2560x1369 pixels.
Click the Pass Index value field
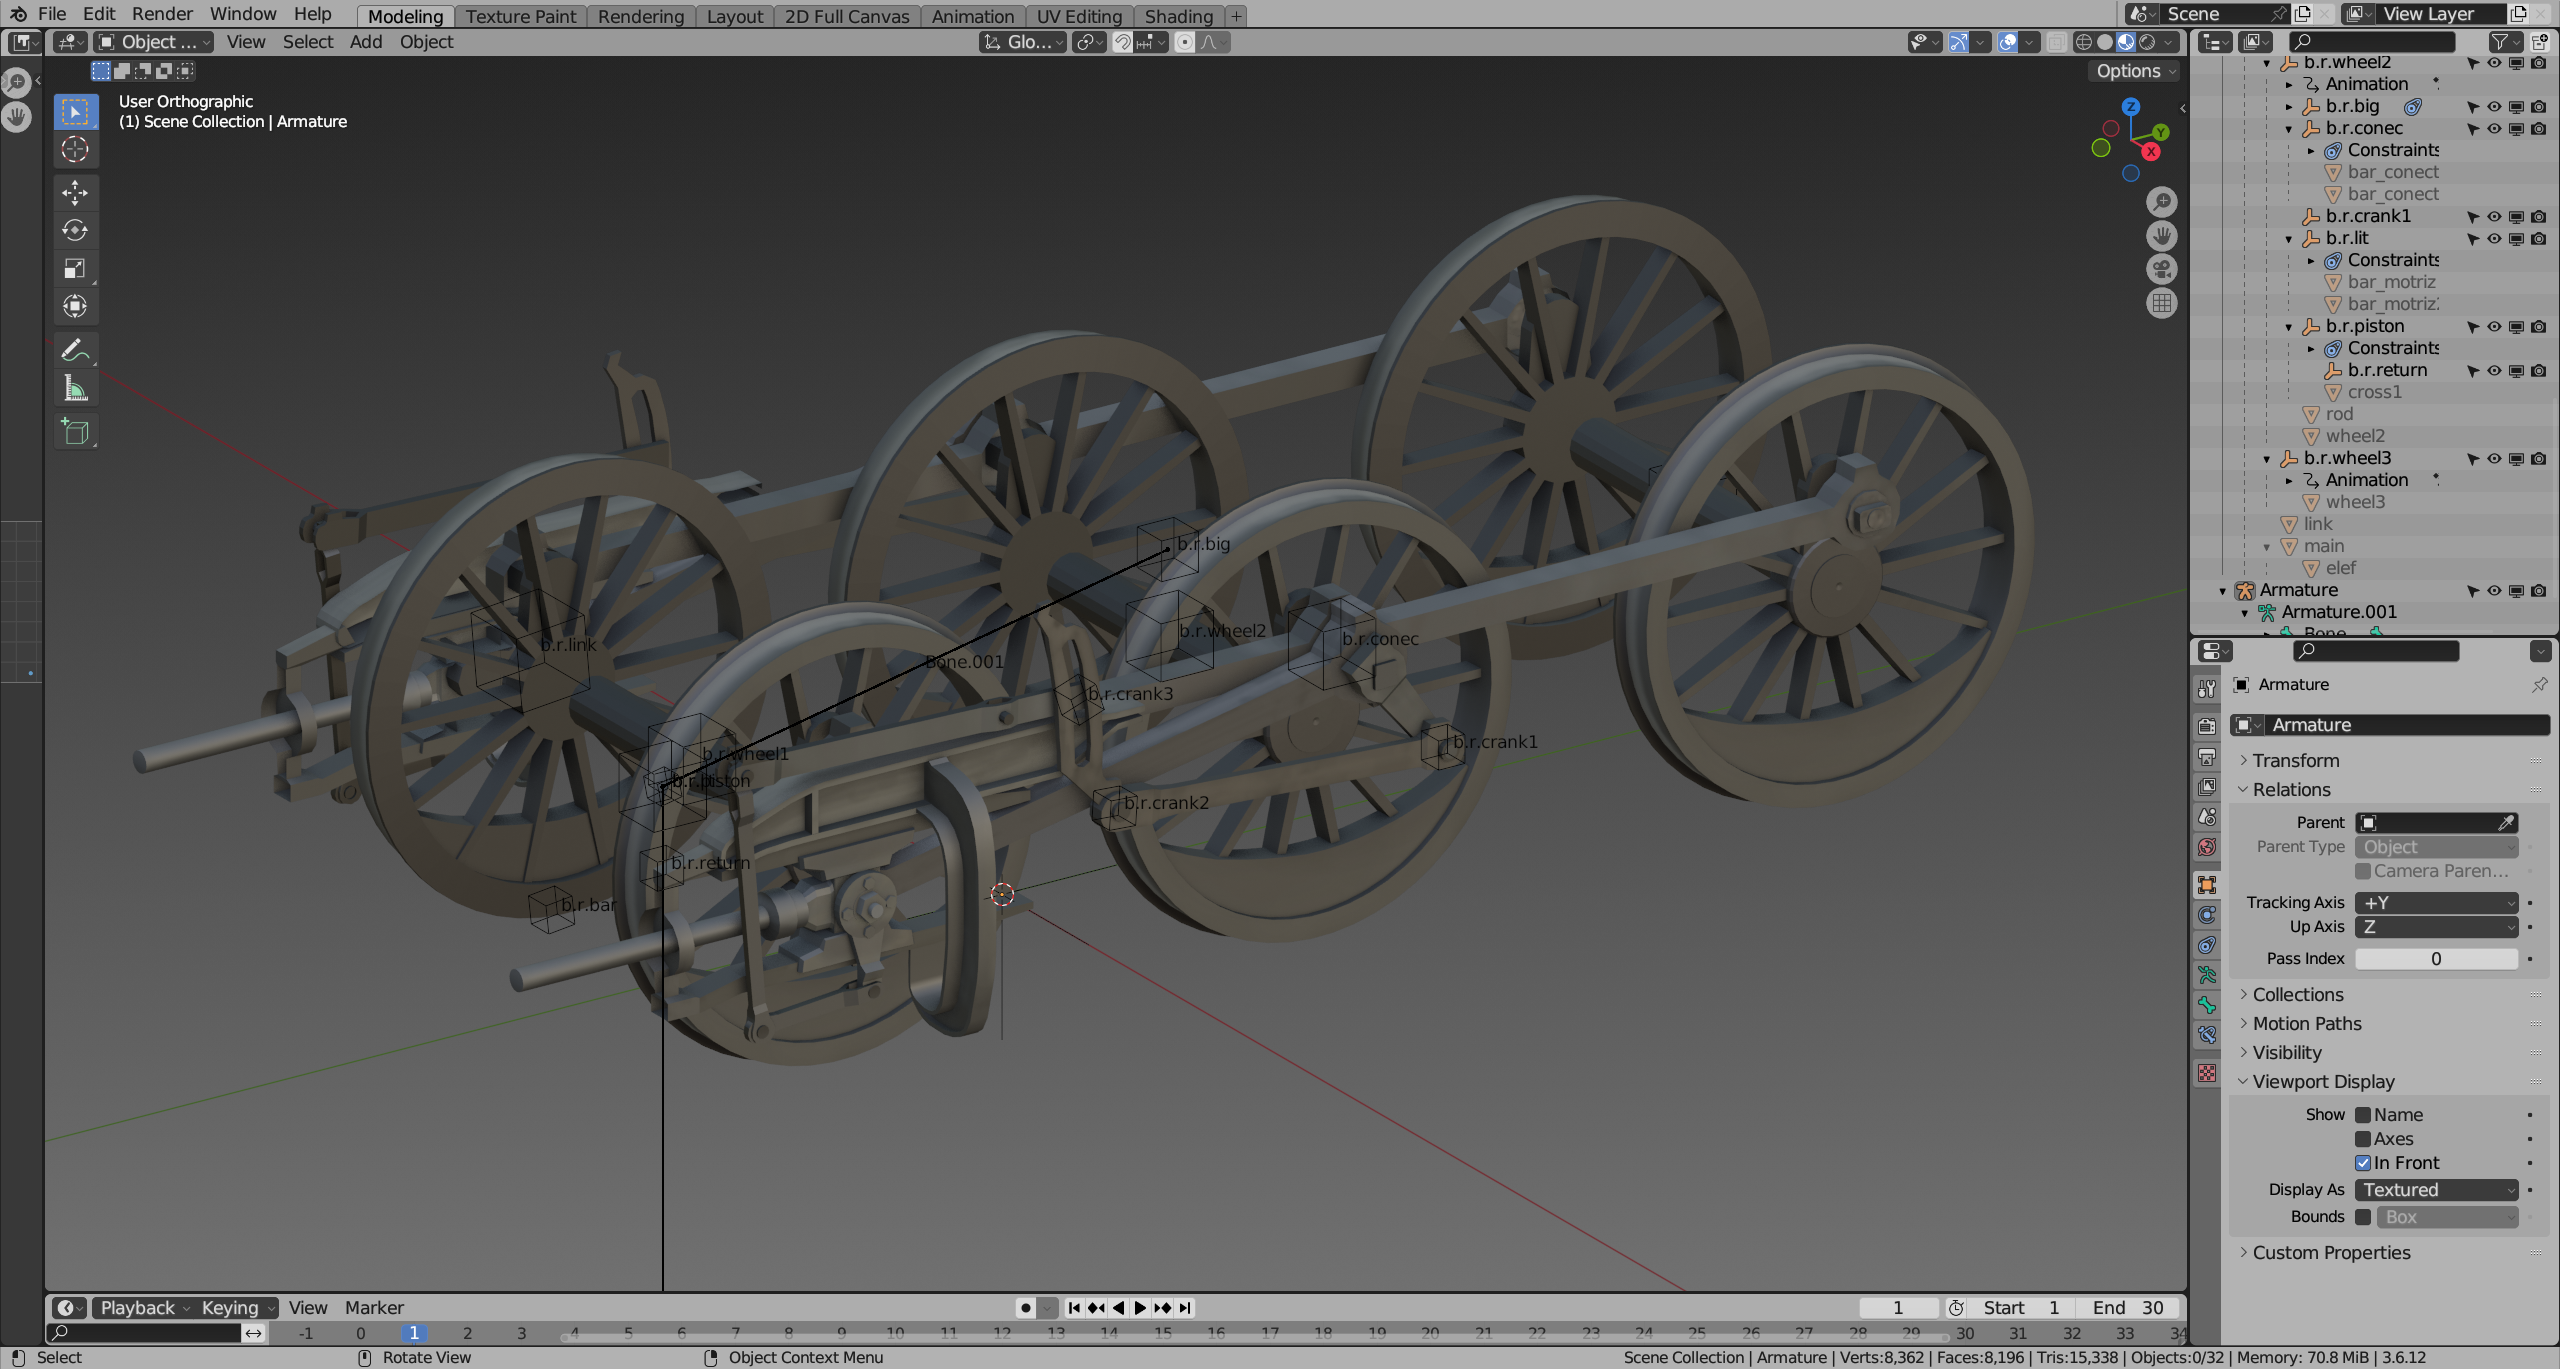(2435, 958)
